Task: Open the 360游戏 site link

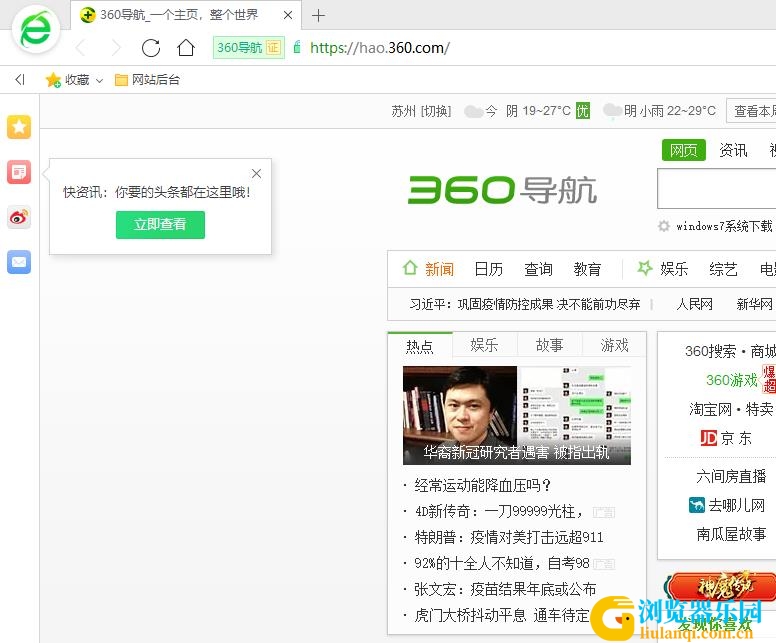Action: pos(732,380)
